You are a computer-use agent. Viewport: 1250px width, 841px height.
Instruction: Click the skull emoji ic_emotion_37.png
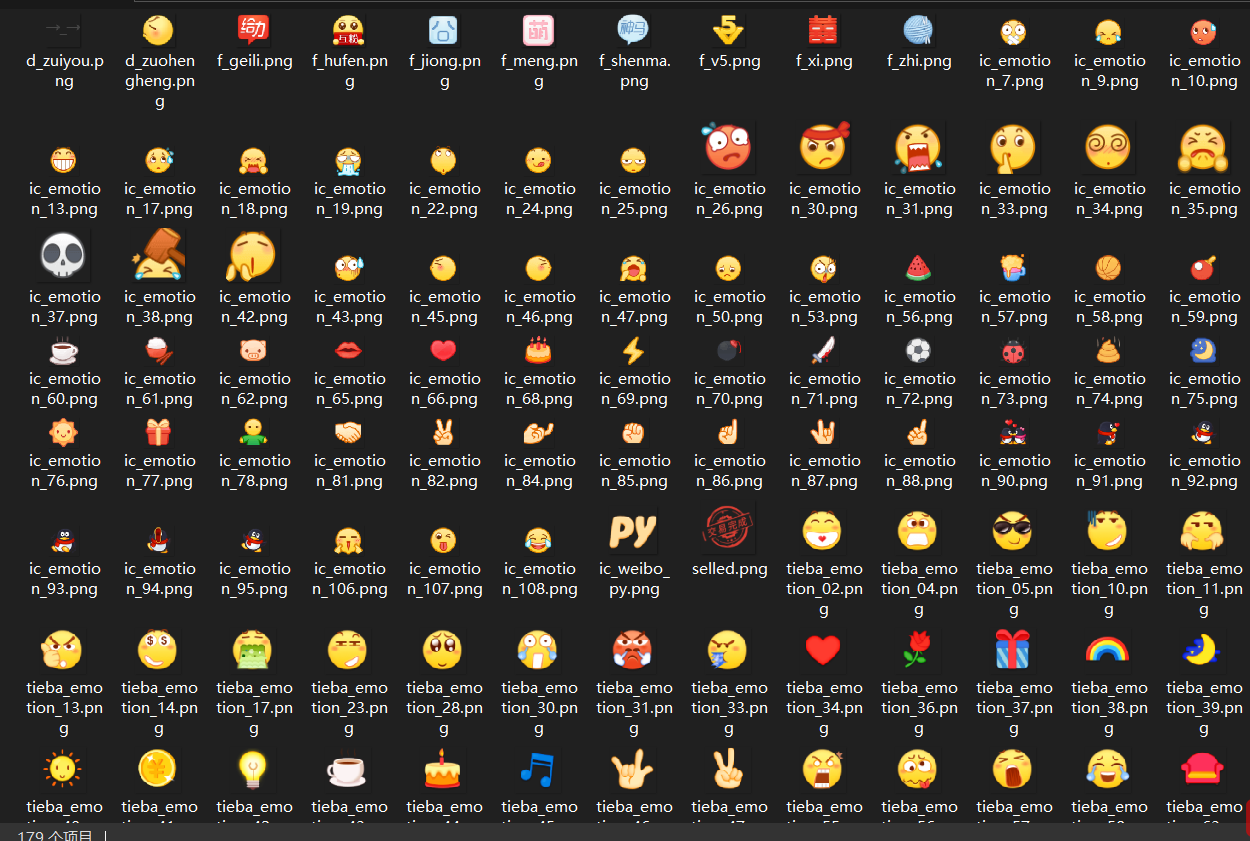[64, 255]
